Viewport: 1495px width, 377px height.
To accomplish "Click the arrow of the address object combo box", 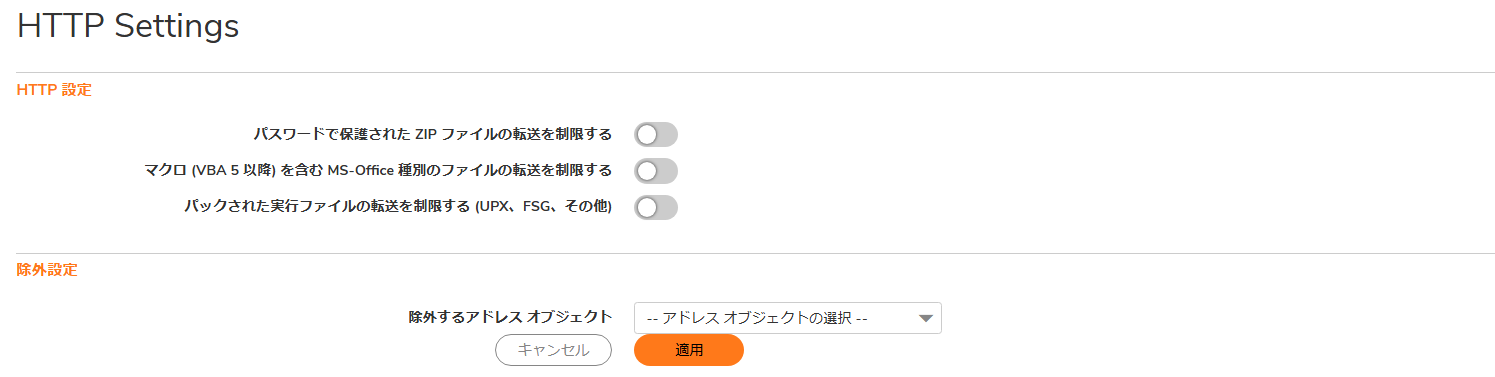I will [925, 319].
